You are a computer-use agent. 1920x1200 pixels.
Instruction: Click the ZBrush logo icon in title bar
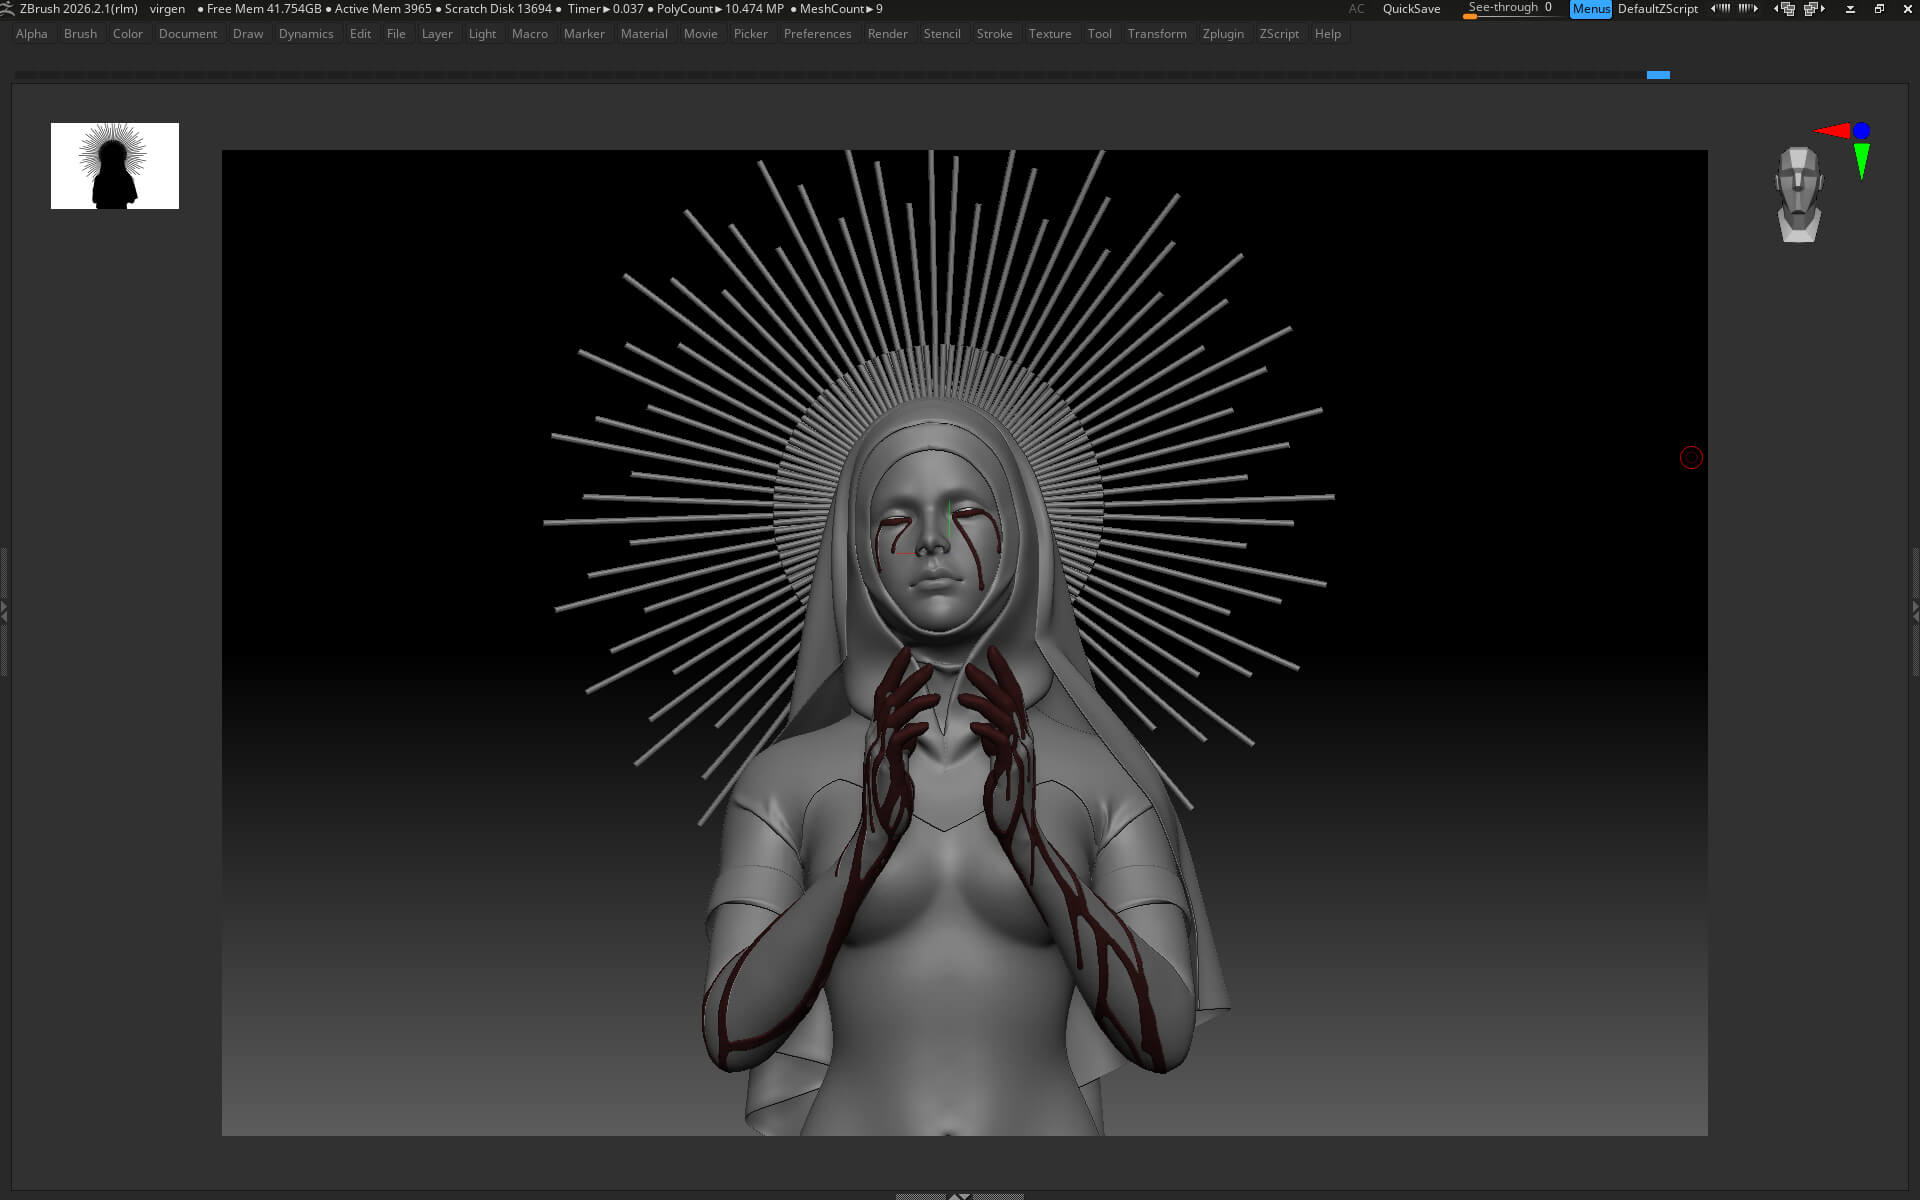pyautogui.click(x=8, y=8)
